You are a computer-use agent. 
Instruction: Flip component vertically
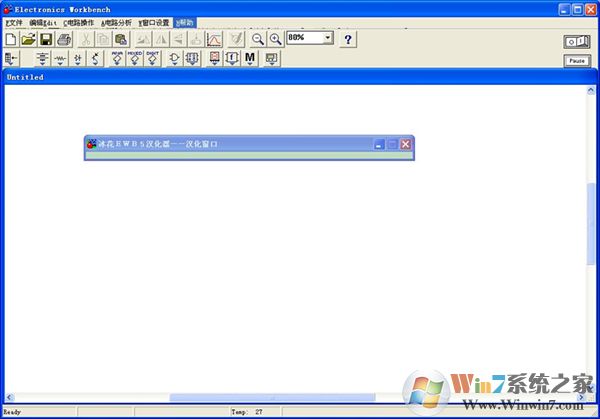click(179, 39)
